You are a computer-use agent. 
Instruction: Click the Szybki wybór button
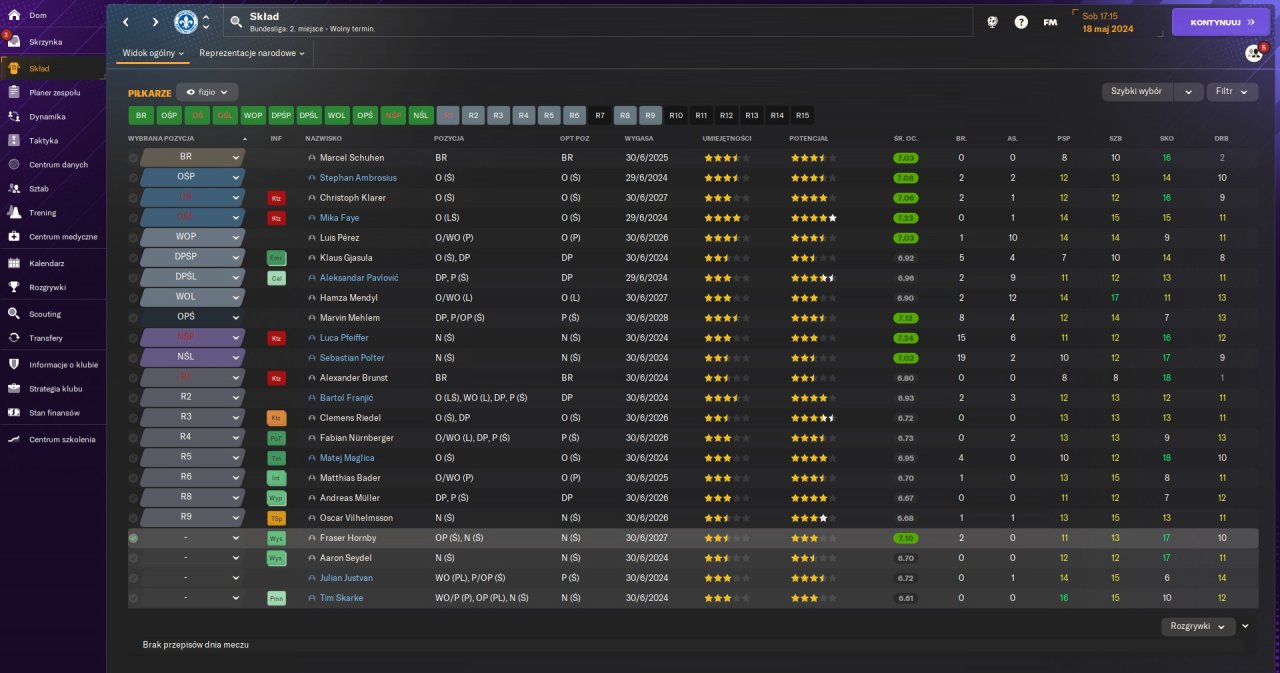click(1137, 91)
